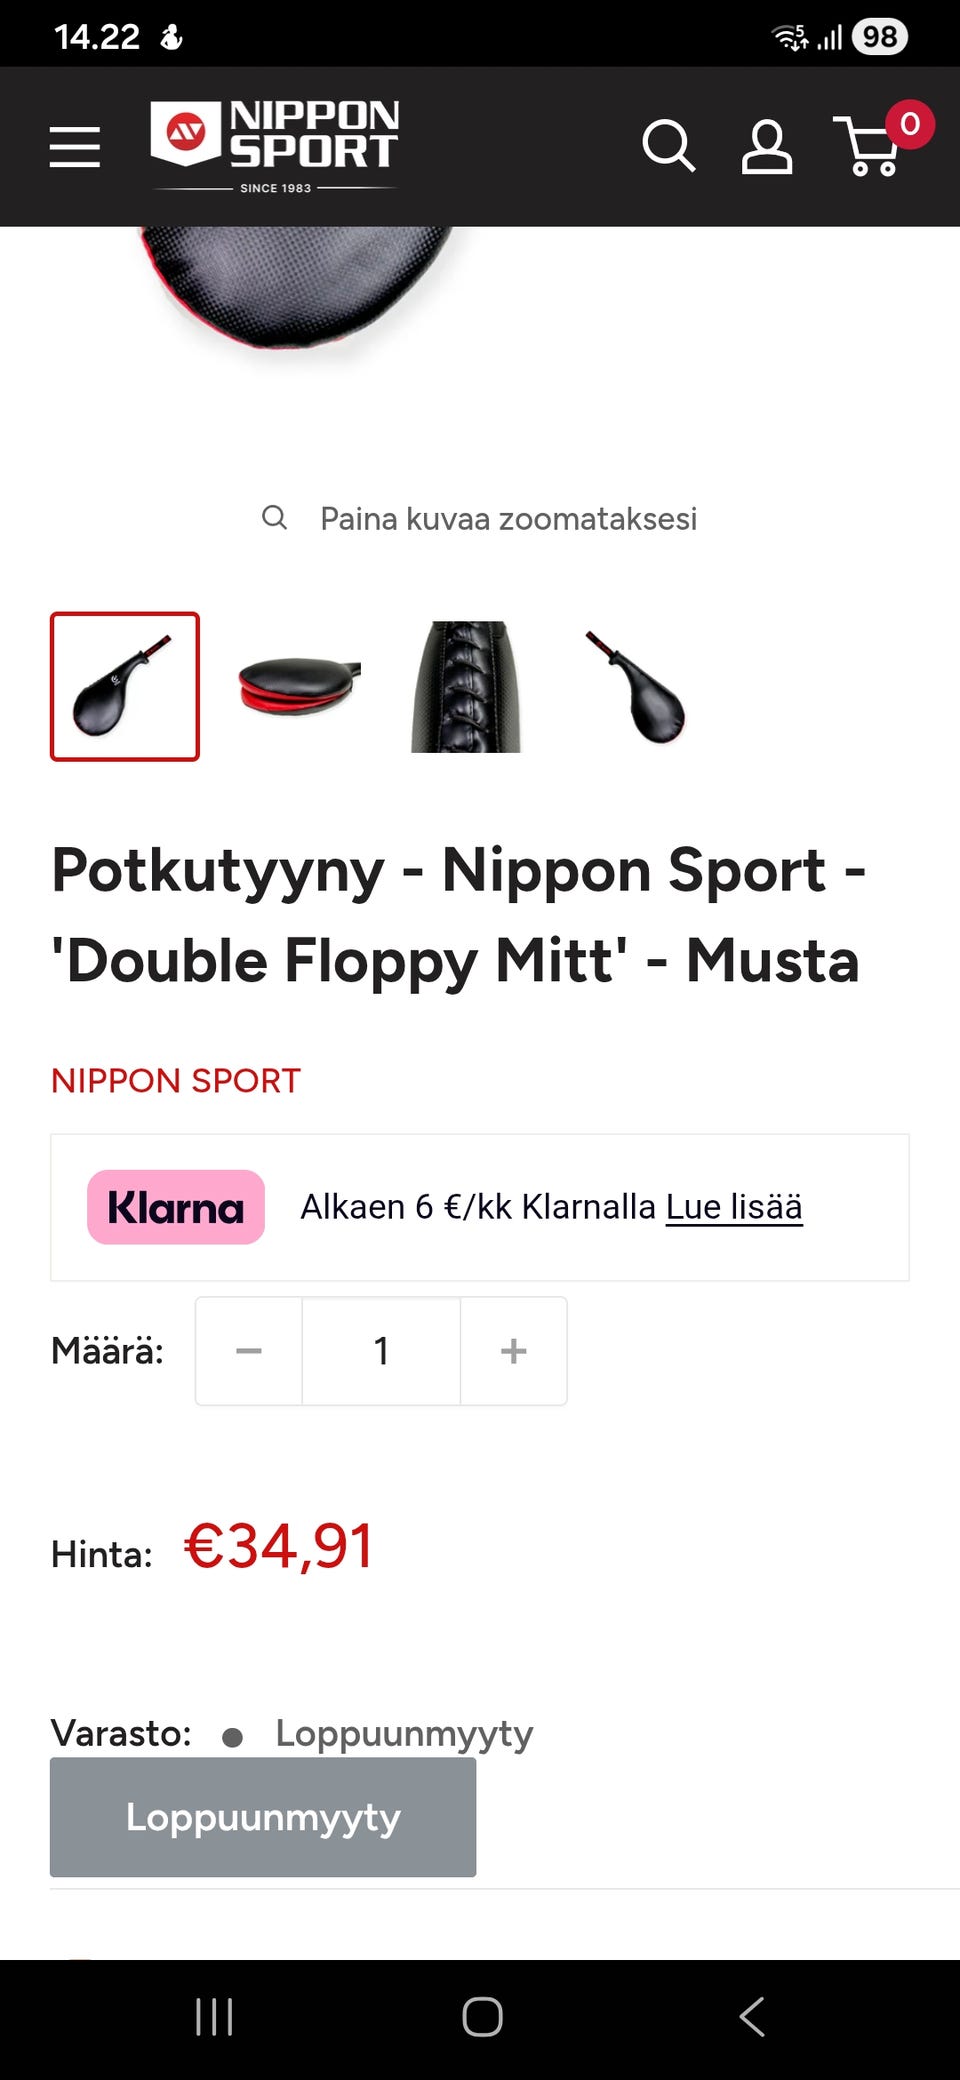Select the first mitt thumbnail
960x2080 pixels.
point(125,686)
